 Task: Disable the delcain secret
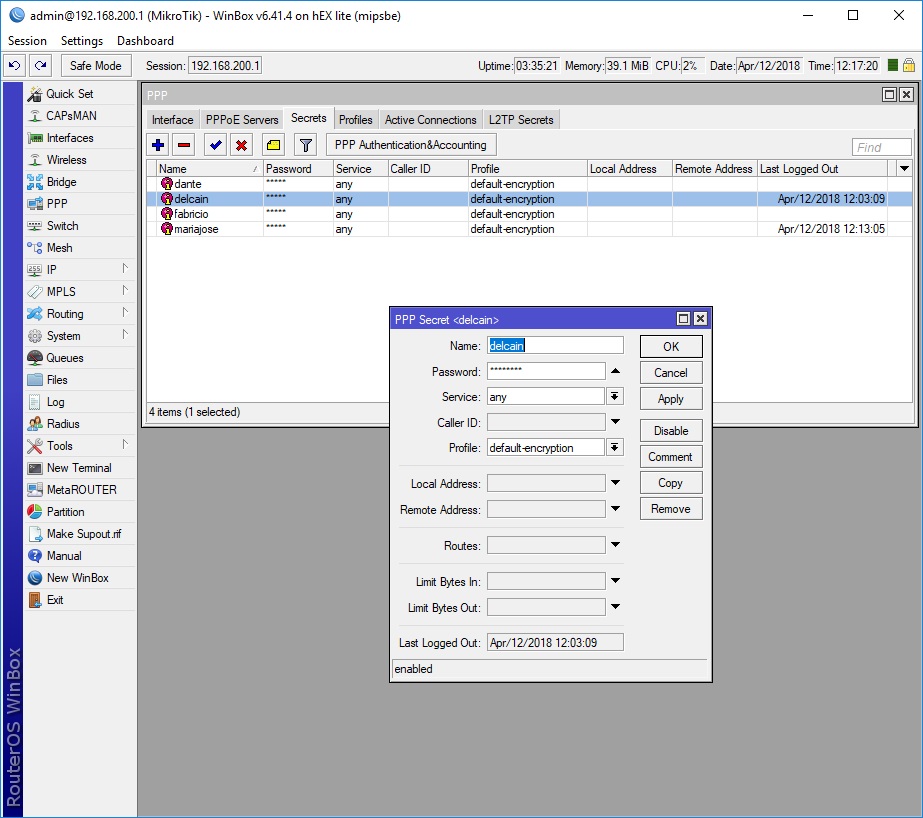(x=671, y=431)
